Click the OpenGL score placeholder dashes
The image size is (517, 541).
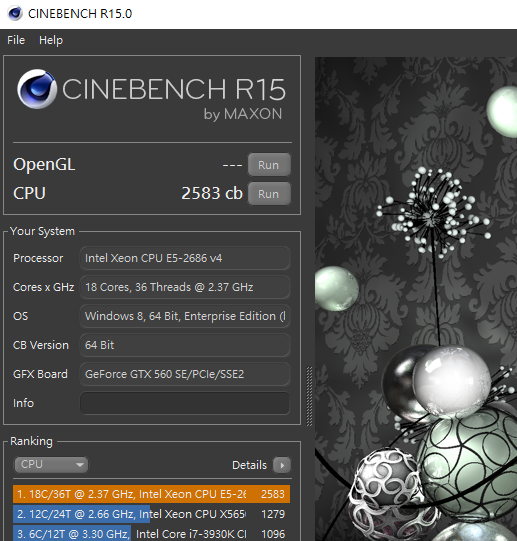tap(232, 165)
